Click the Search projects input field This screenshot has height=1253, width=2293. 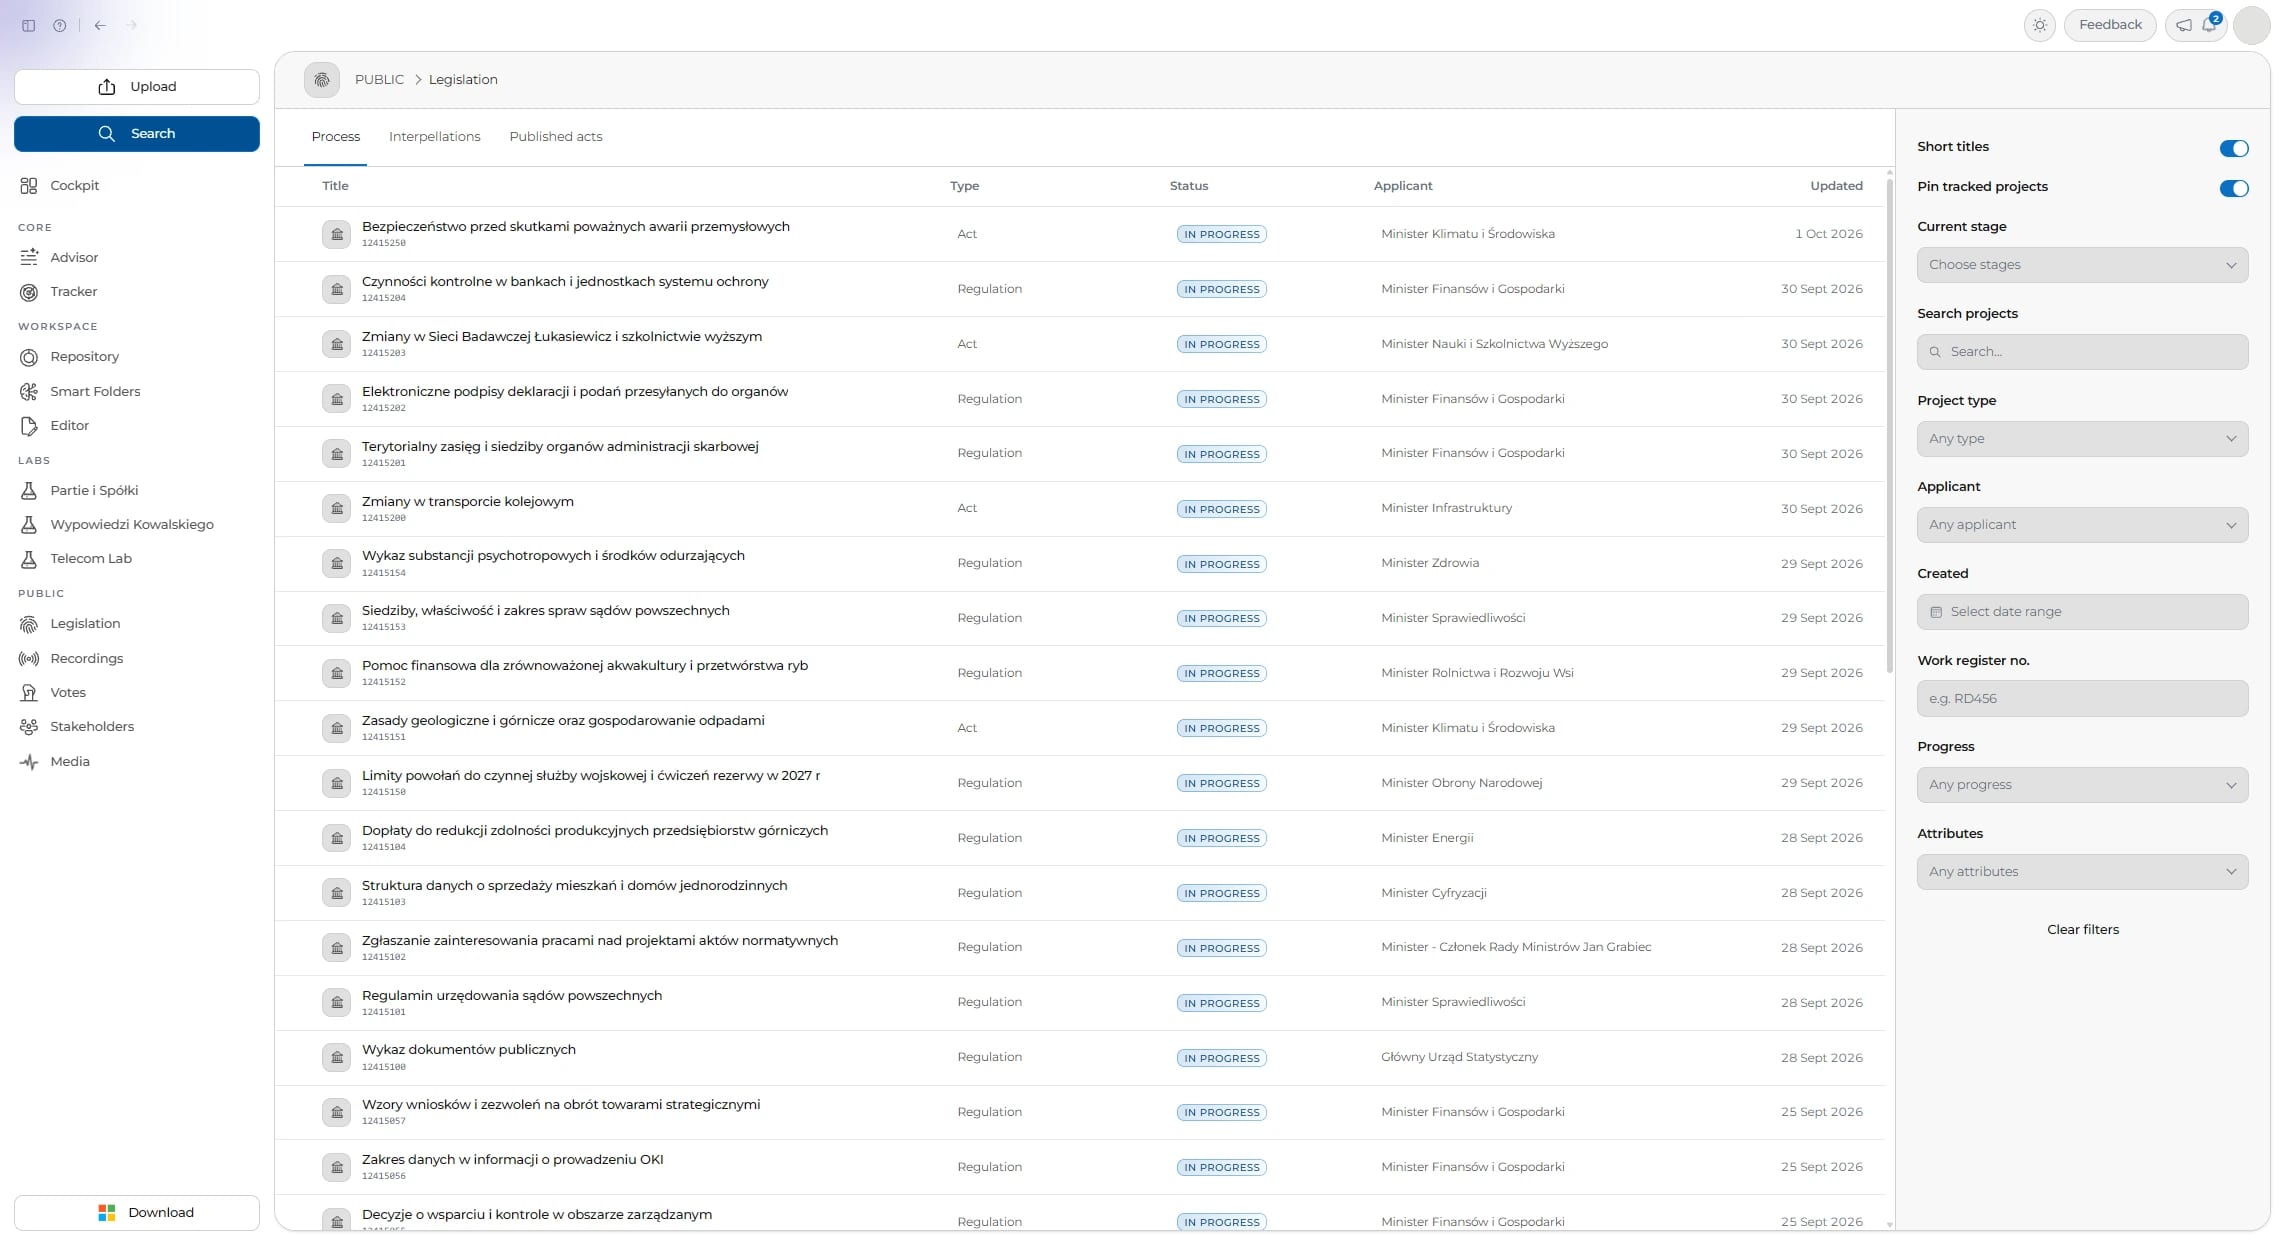coord(2082,352)
